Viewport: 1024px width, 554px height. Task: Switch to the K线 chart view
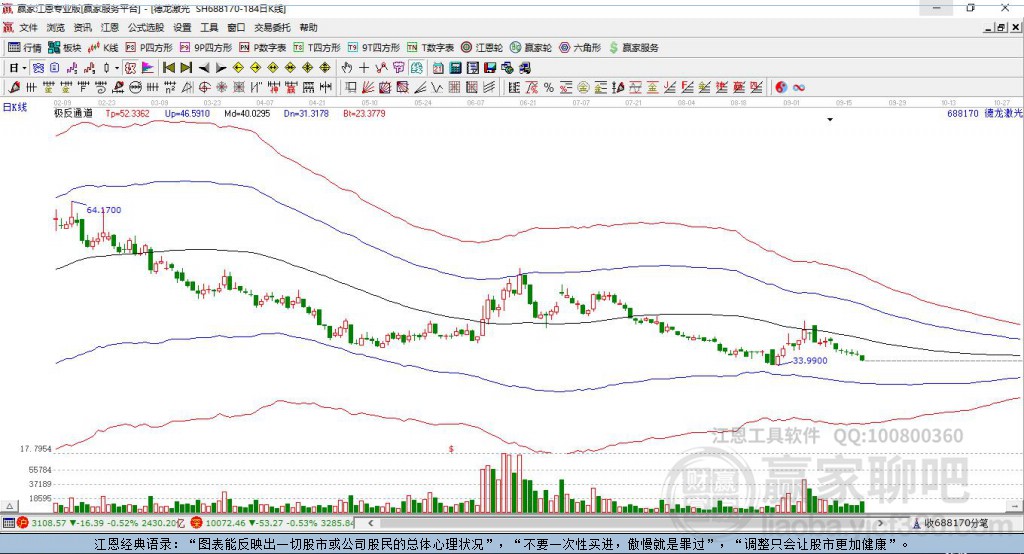click(103, 48)
